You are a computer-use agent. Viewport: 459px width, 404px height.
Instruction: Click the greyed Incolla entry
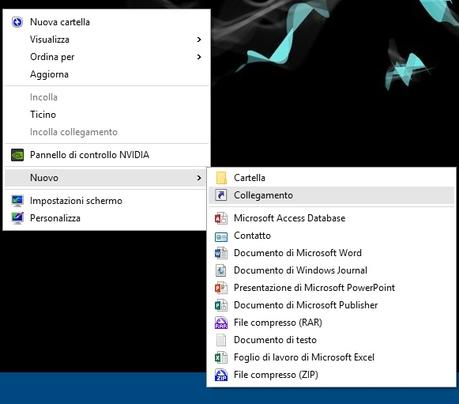(x=107, y=97)
